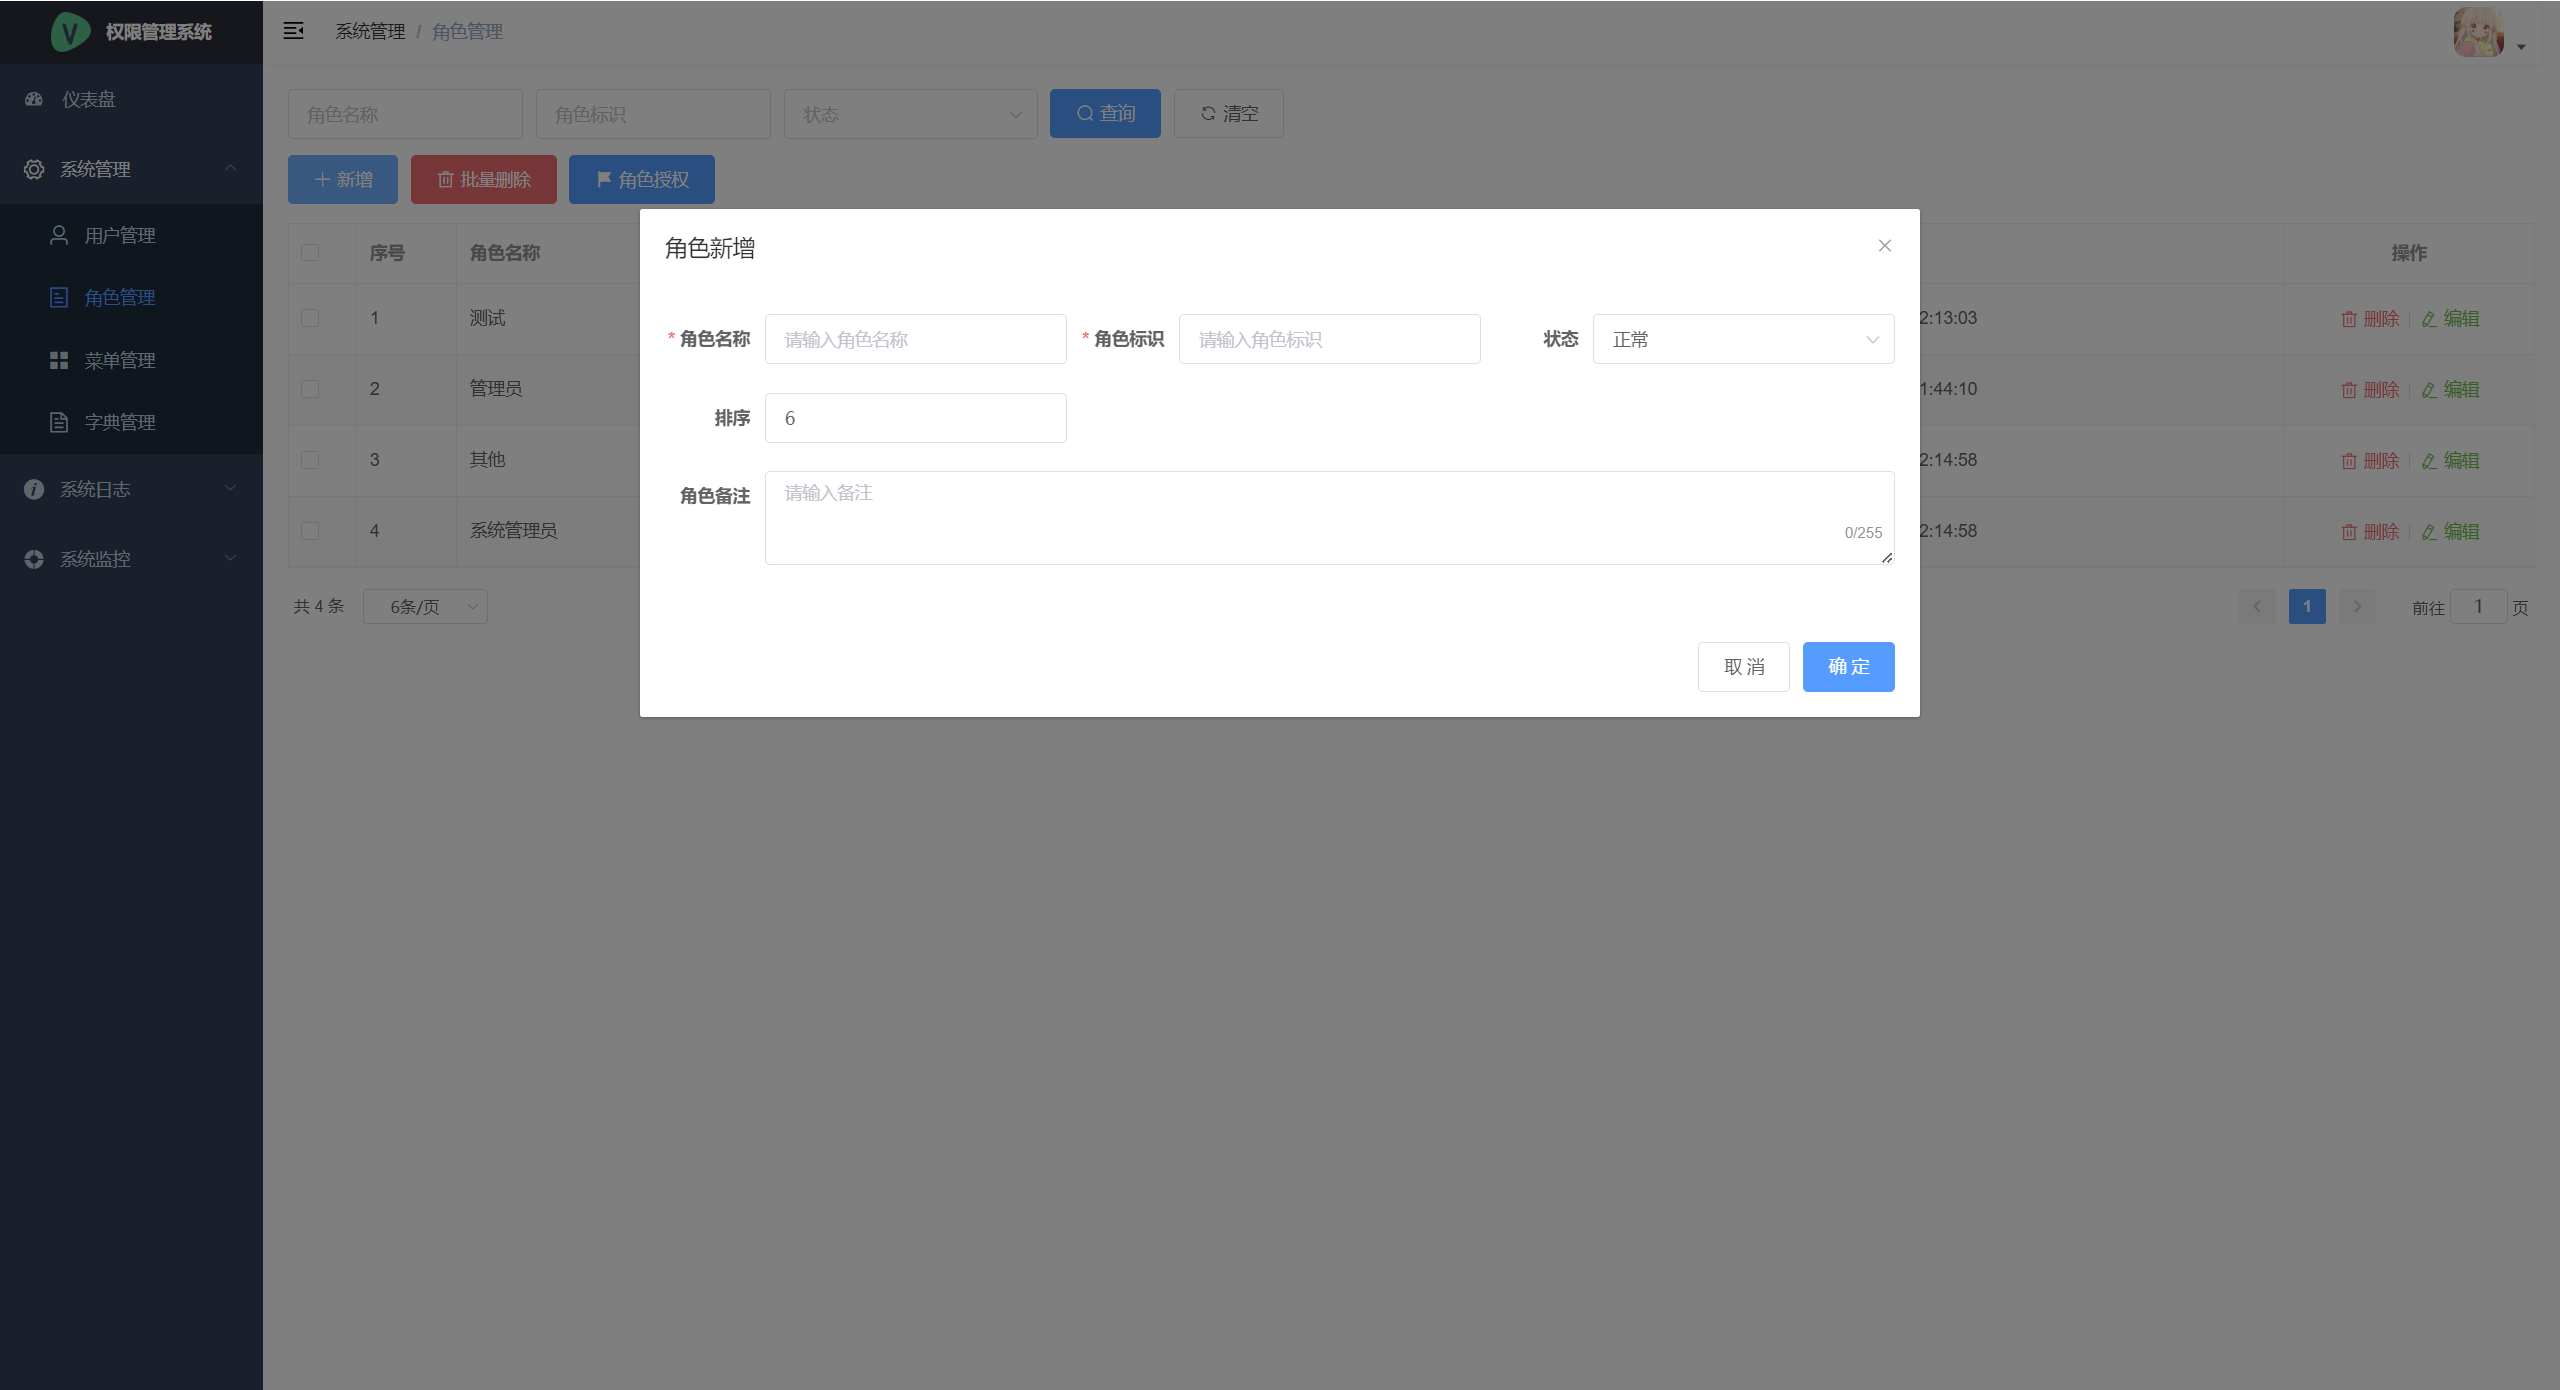
Task: Click the 系统日志 info icon in the sidebar
Action: coord(34,489)
